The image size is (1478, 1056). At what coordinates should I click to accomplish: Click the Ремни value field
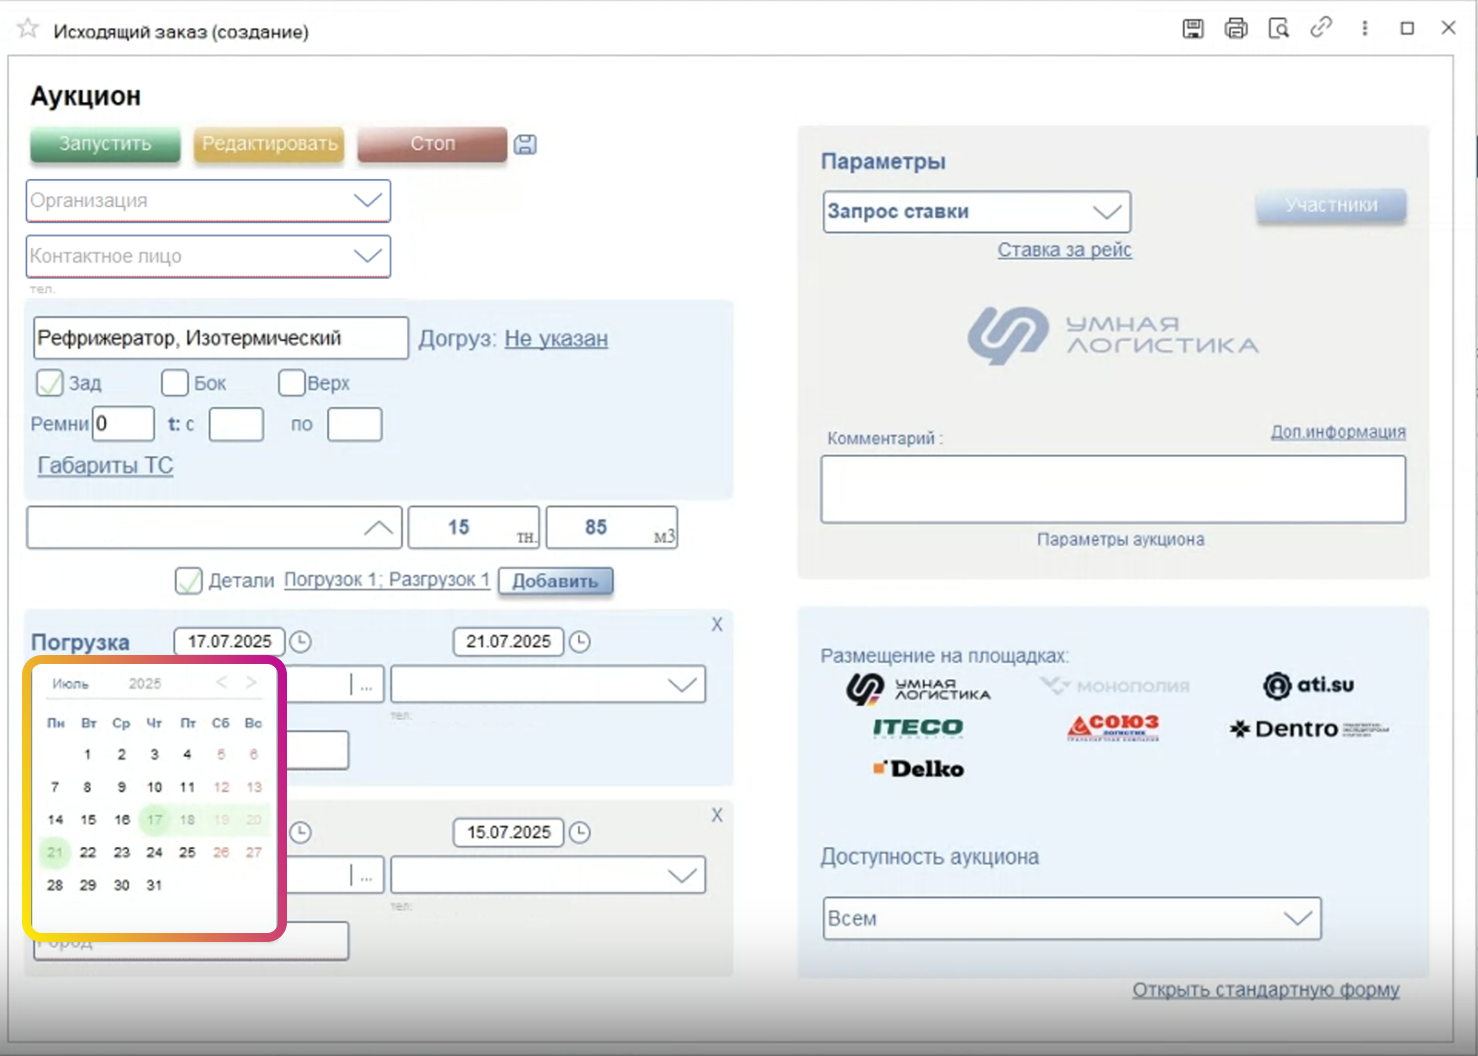click(123, 424)
